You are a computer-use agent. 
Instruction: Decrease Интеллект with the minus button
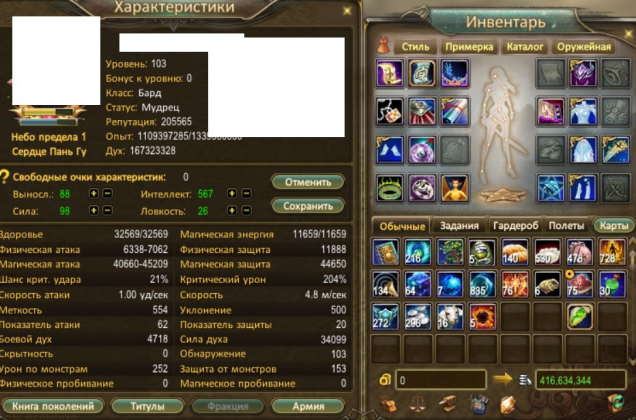coord(246,194)
